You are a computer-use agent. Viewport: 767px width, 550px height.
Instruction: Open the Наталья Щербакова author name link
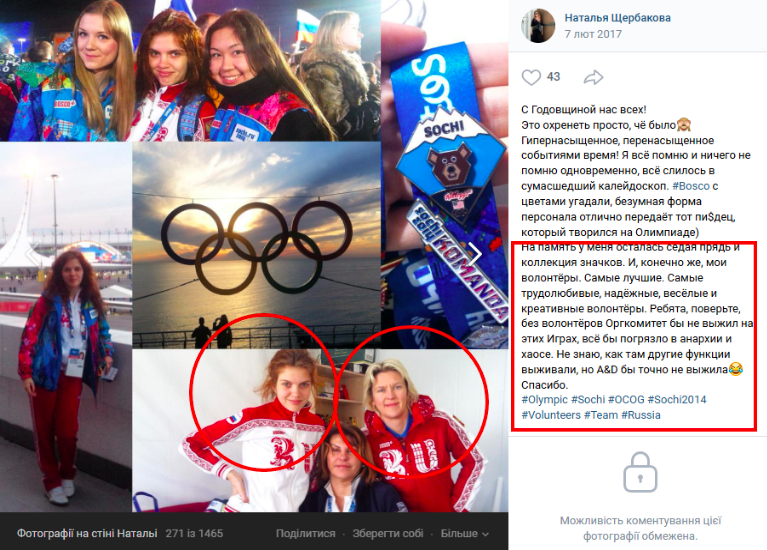[617, 18]
